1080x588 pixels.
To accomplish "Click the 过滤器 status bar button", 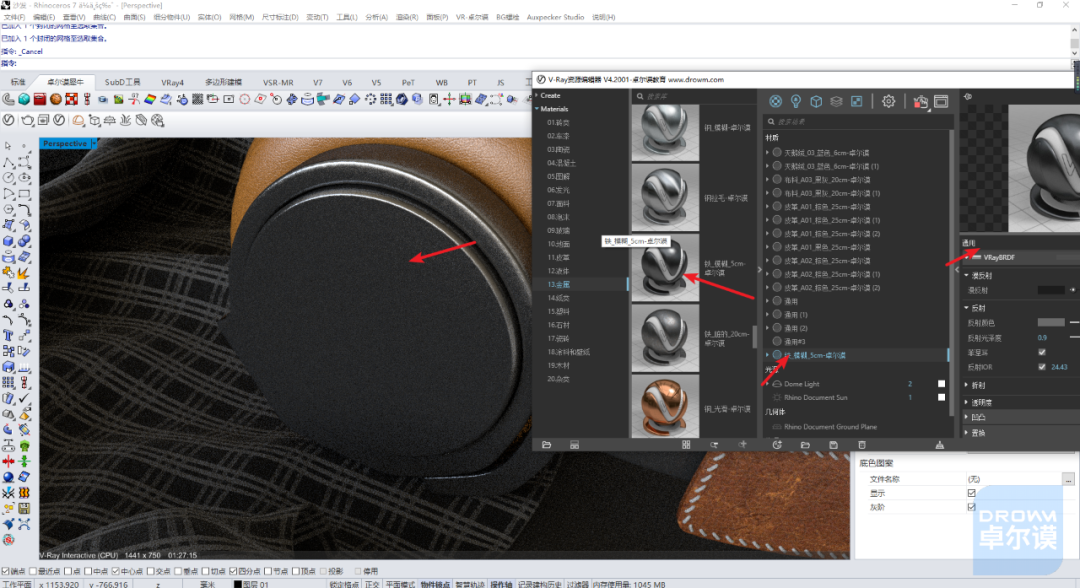I will (x=579, y=584).
